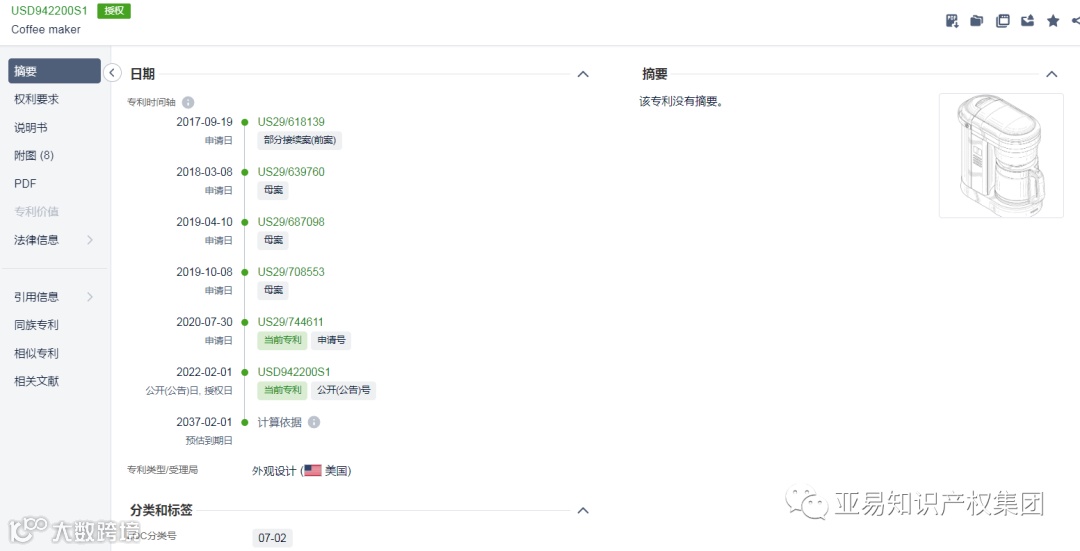The height and width of the screenshot is (551, 1080).
Task: Download the patent as PDF icon
Action: (952, 21)
